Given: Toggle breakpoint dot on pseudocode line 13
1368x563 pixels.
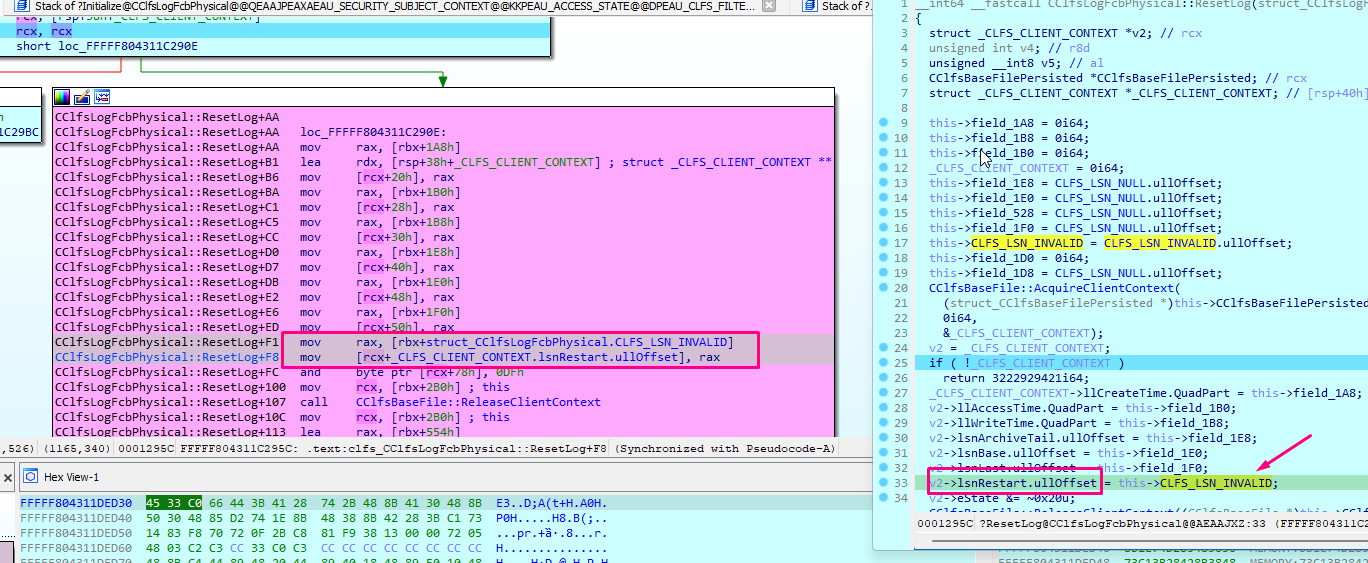Looking at the screenshot, I should [884, 183].
